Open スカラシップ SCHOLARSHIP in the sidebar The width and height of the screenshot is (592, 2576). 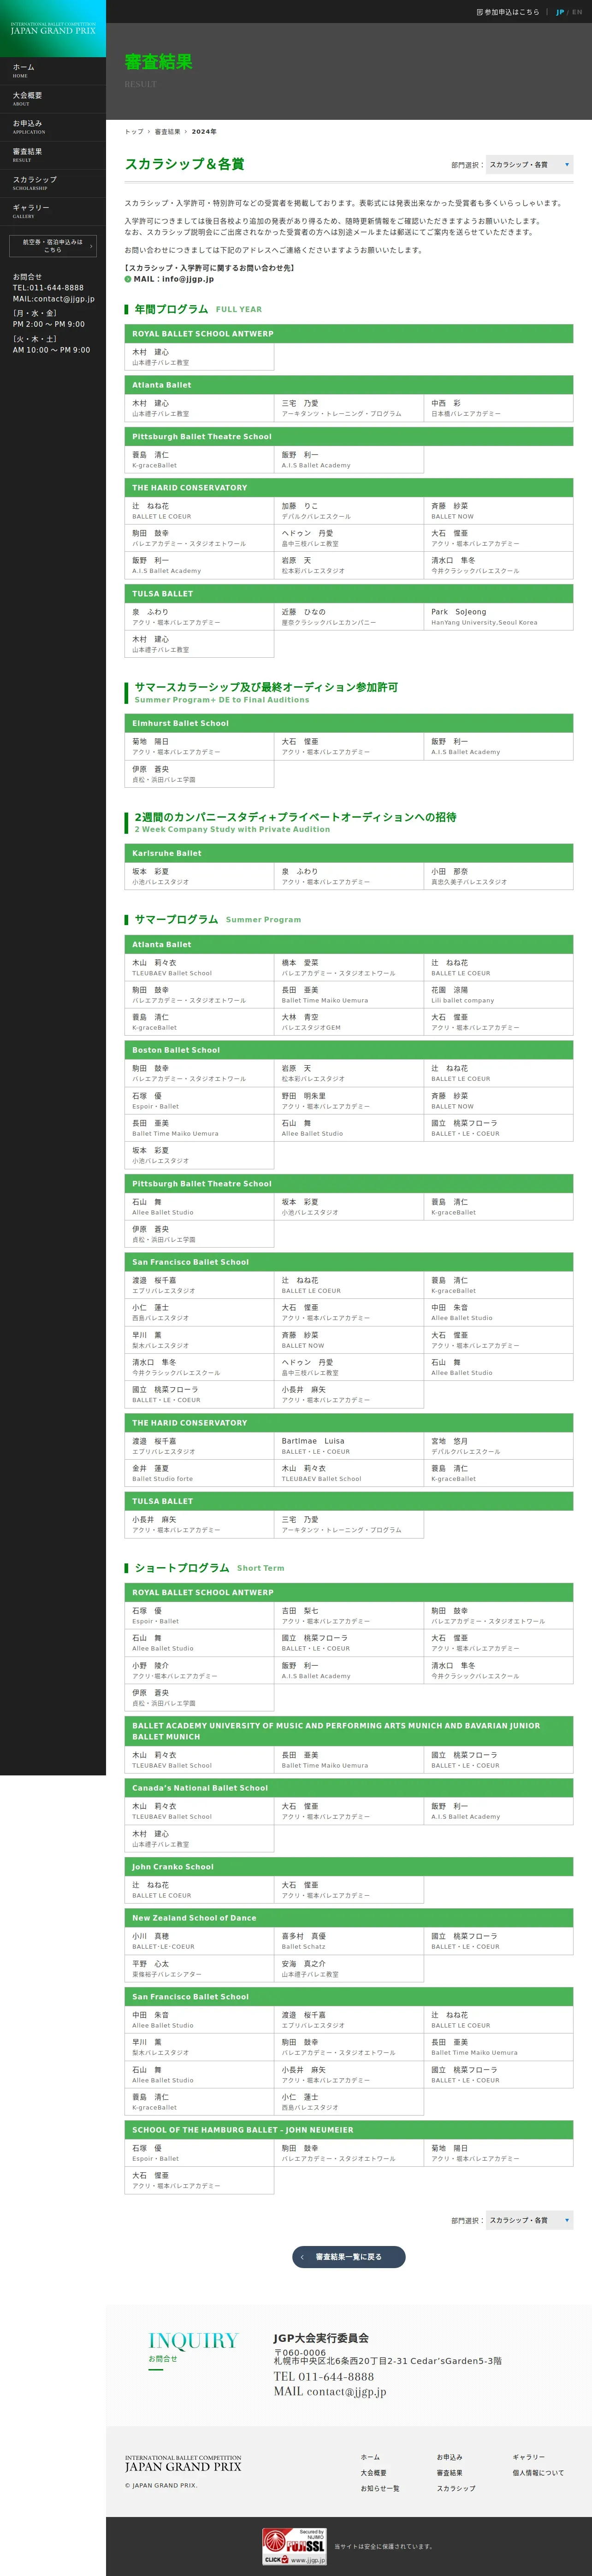click(x=53, y=183)
